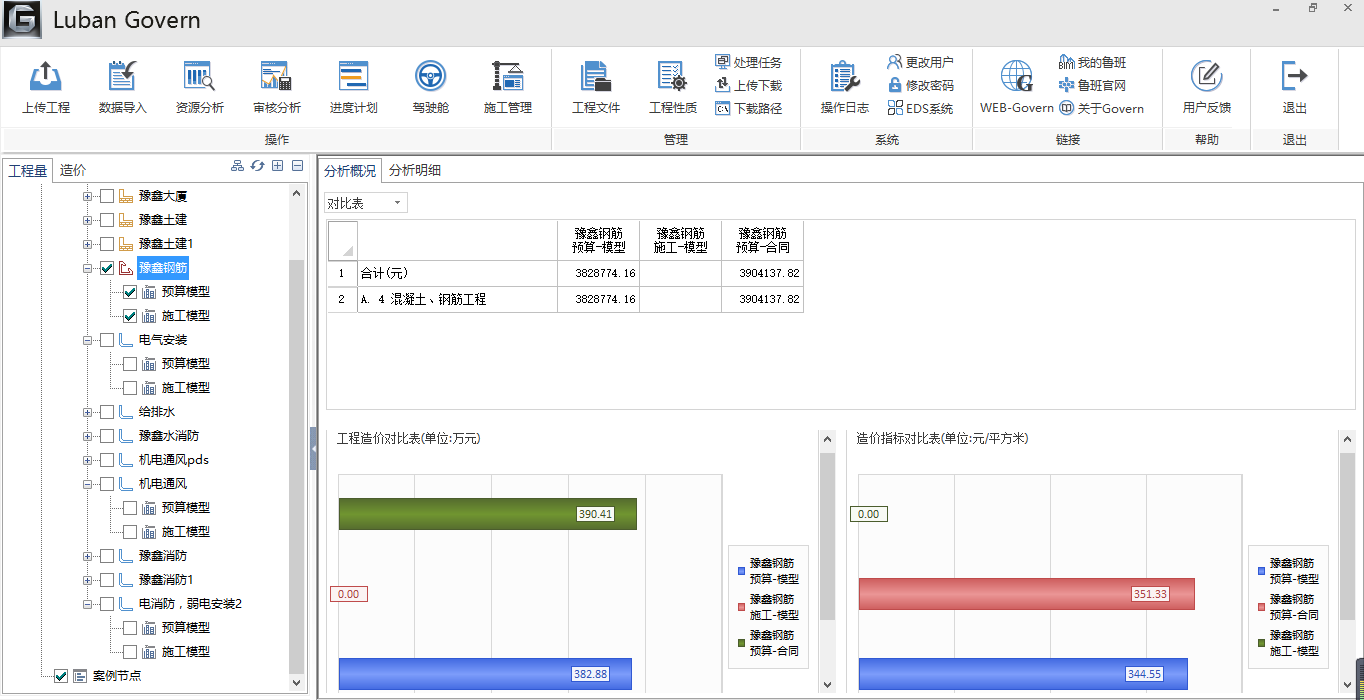Open 鲁班官网 official website icon
Viewport: 1364px width, 700px height.
[1067, 85]
